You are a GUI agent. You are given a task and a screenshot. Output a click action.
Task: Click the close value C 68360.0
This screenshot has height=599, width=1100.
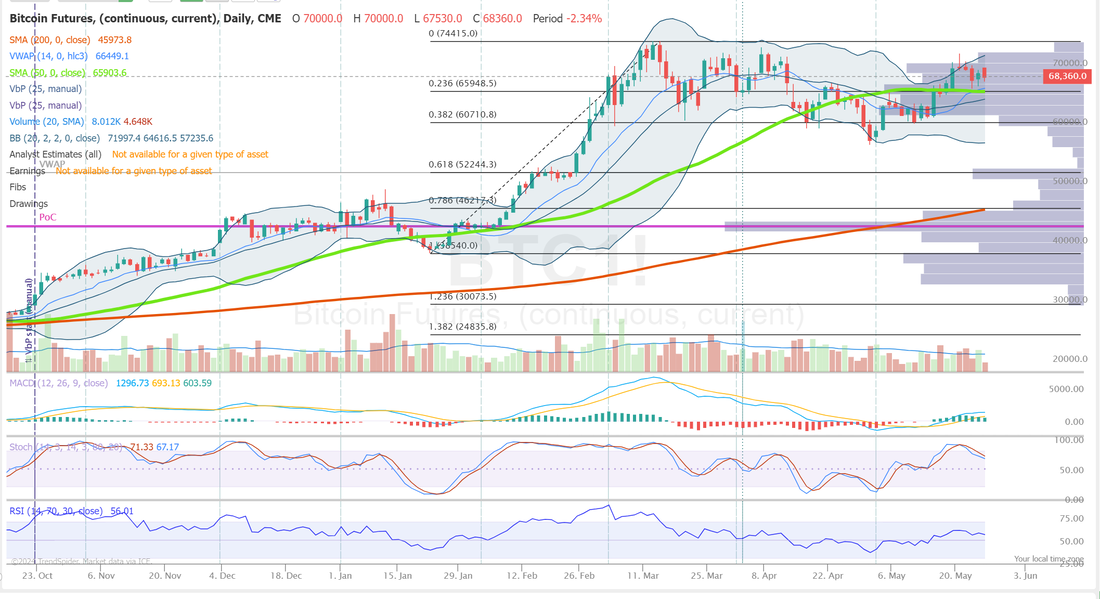[x=497, y=18]
